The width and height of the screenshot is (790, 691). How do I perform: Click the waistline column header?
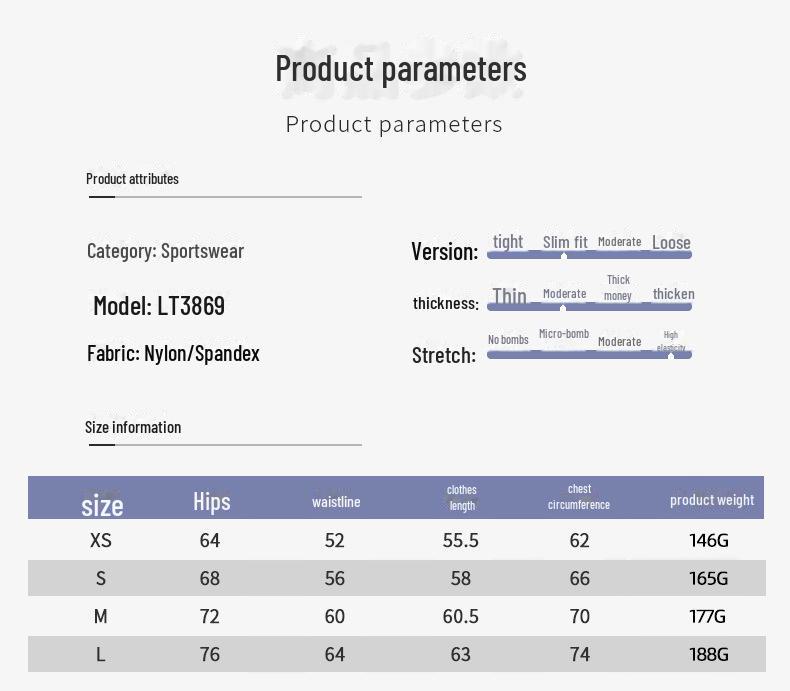[x=336, y=501]
